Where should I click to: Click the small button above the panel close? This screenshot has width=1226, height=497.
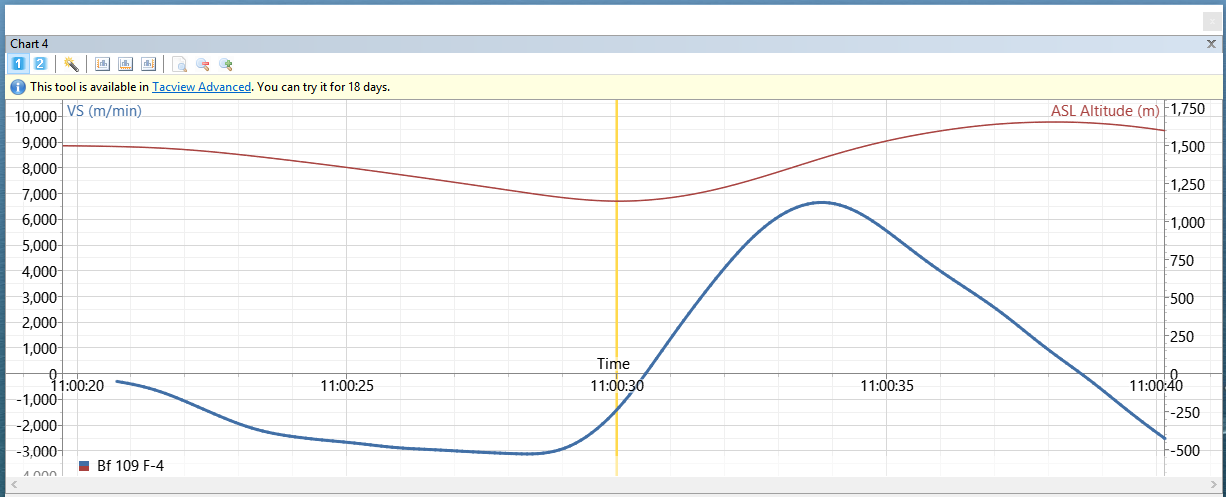(1211, 21)
